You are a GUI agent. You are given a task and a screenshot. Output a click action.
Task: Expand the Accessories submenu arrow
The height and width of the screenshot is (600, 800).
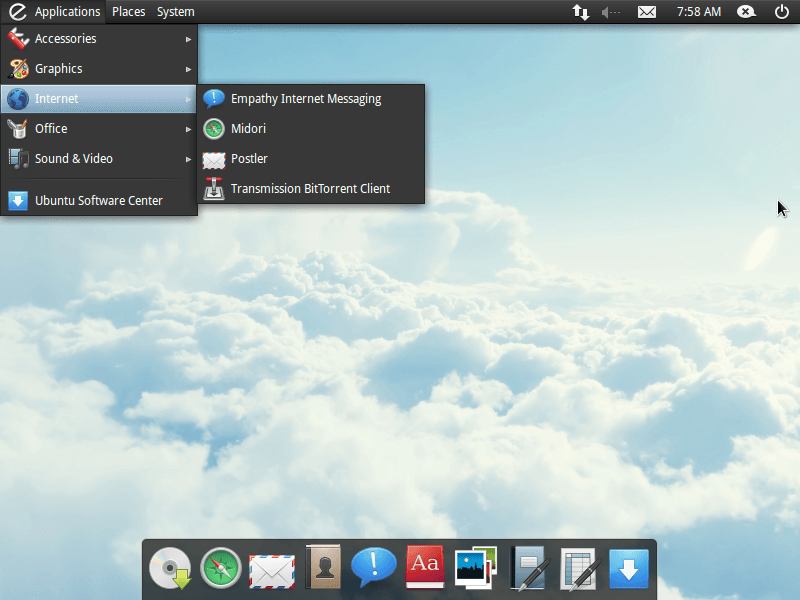[188, 39]
